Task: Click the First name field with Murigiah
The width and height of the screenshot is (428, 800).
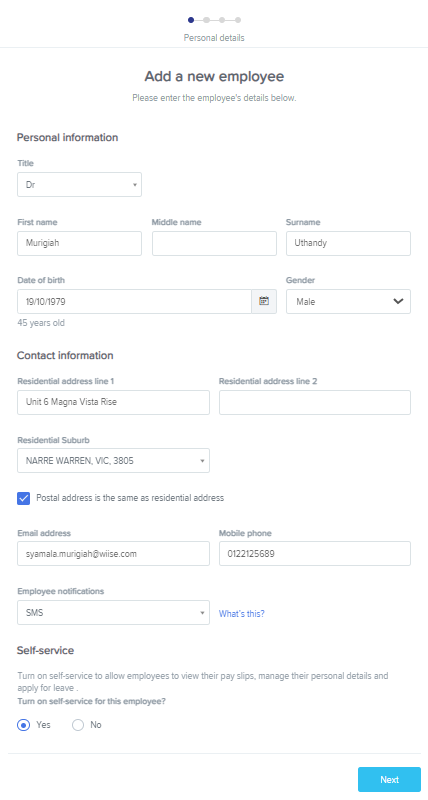Action: 80,243
